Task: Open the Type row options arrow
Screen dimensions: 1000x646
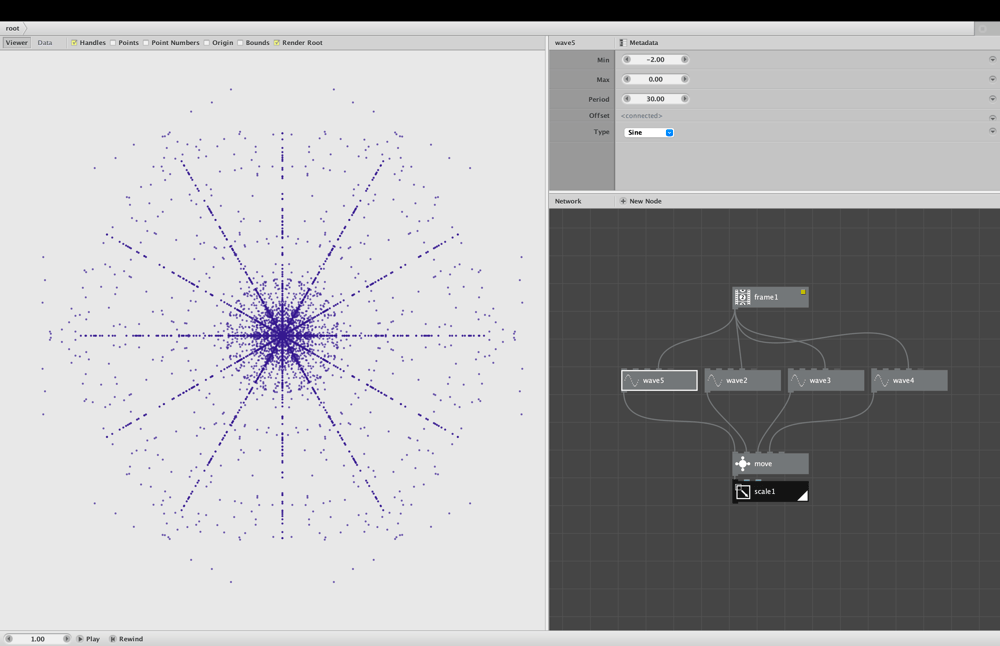Action: [992, 131]
